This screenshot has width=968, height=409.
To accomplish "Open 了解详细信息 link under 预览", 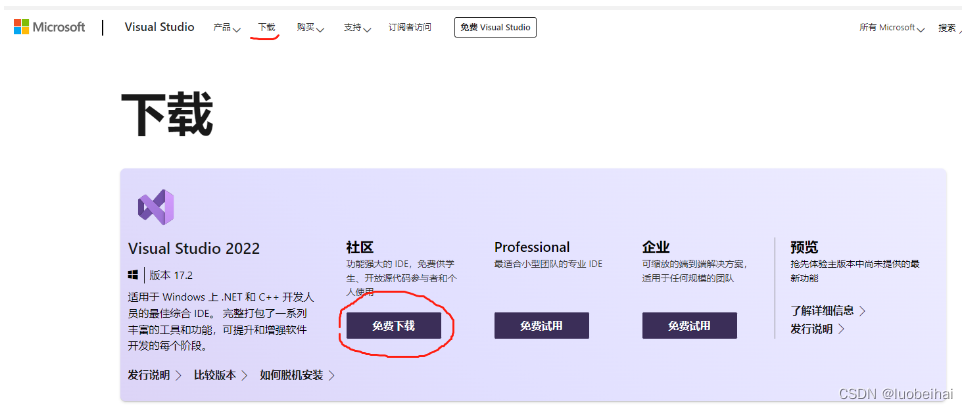I will (828, 310).
